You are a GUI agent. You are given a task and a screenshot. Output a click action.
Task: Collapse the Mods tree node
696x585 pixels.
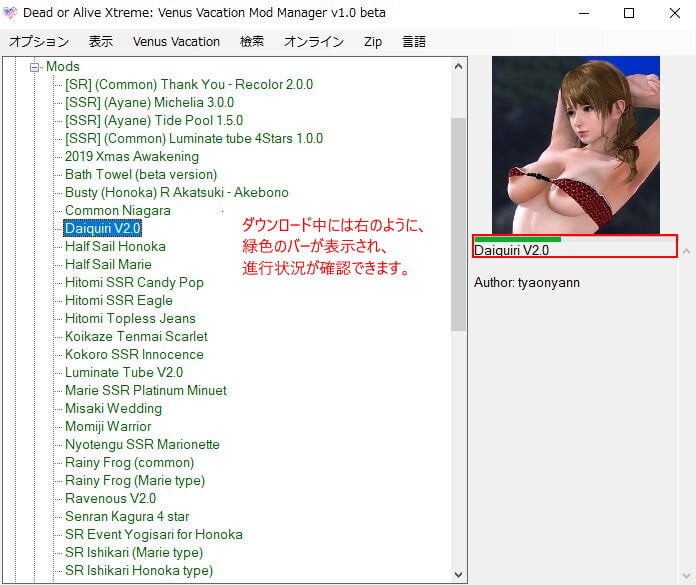coord(34,67)
